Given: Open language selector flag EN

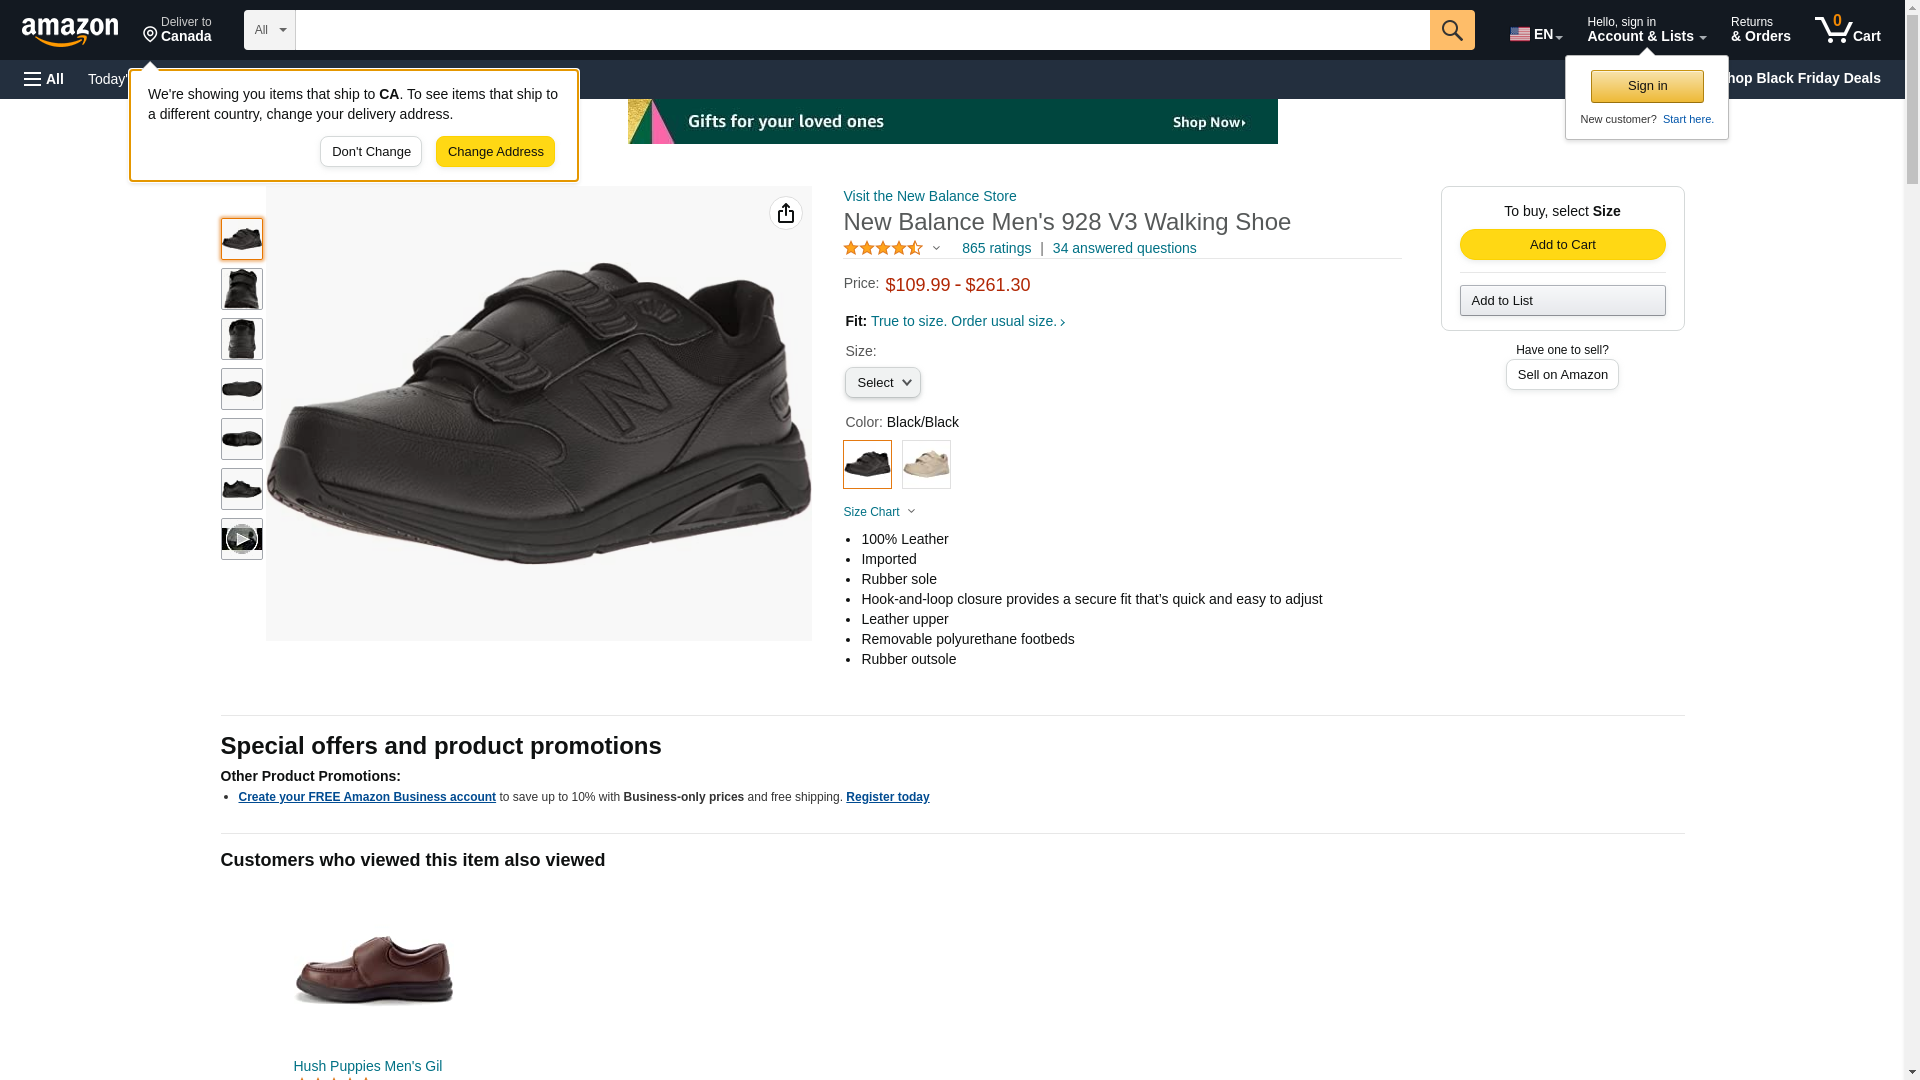Looking at the screenshot, I should [1535, 34].
